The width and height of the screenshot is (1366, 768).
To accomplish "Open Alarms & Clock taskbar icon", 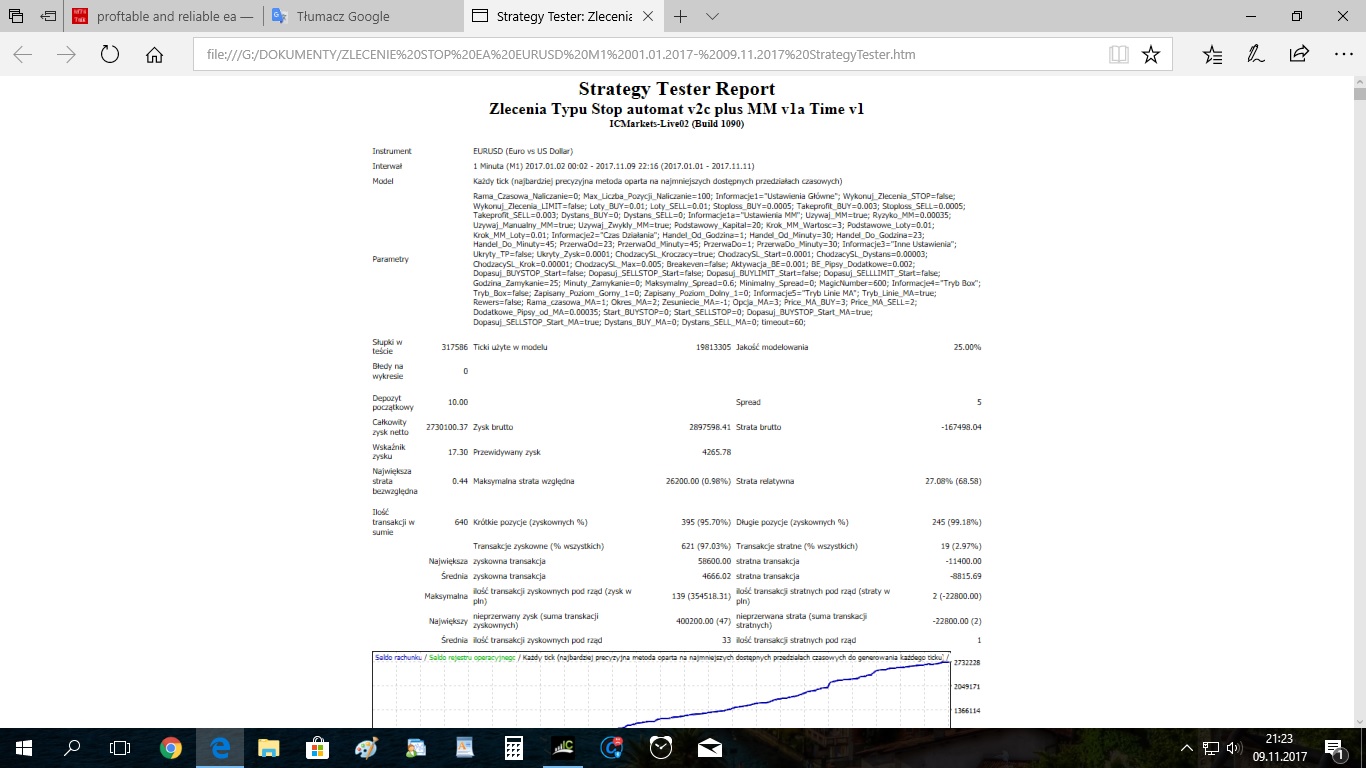I will (x=661, y=747).
